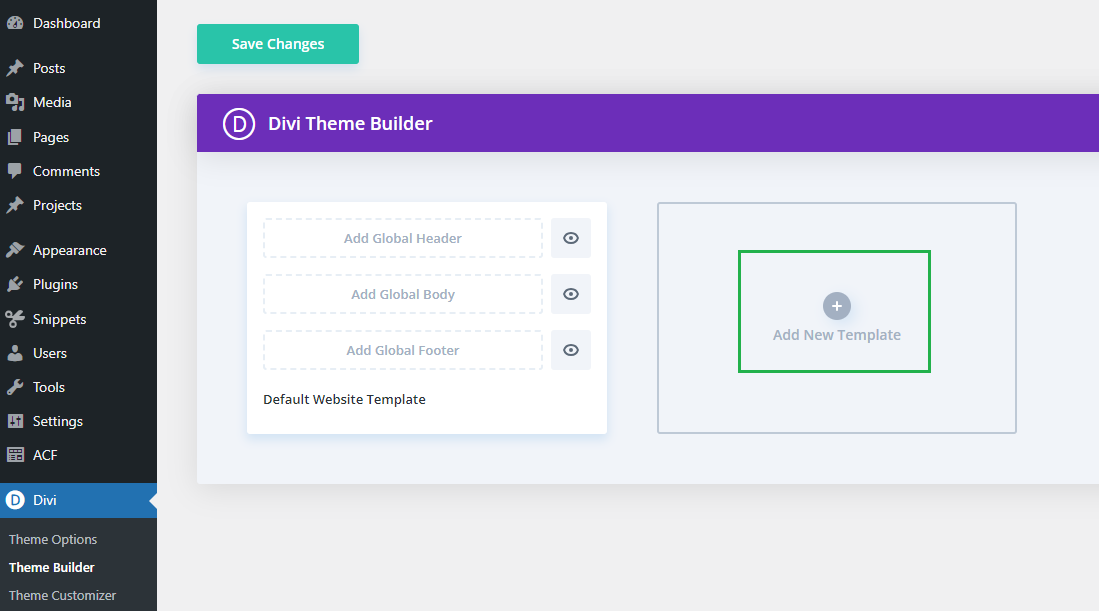Screen dimensions: 1099x611
Task: Toggle visibility of Global Body
Action: pos(571,294)
